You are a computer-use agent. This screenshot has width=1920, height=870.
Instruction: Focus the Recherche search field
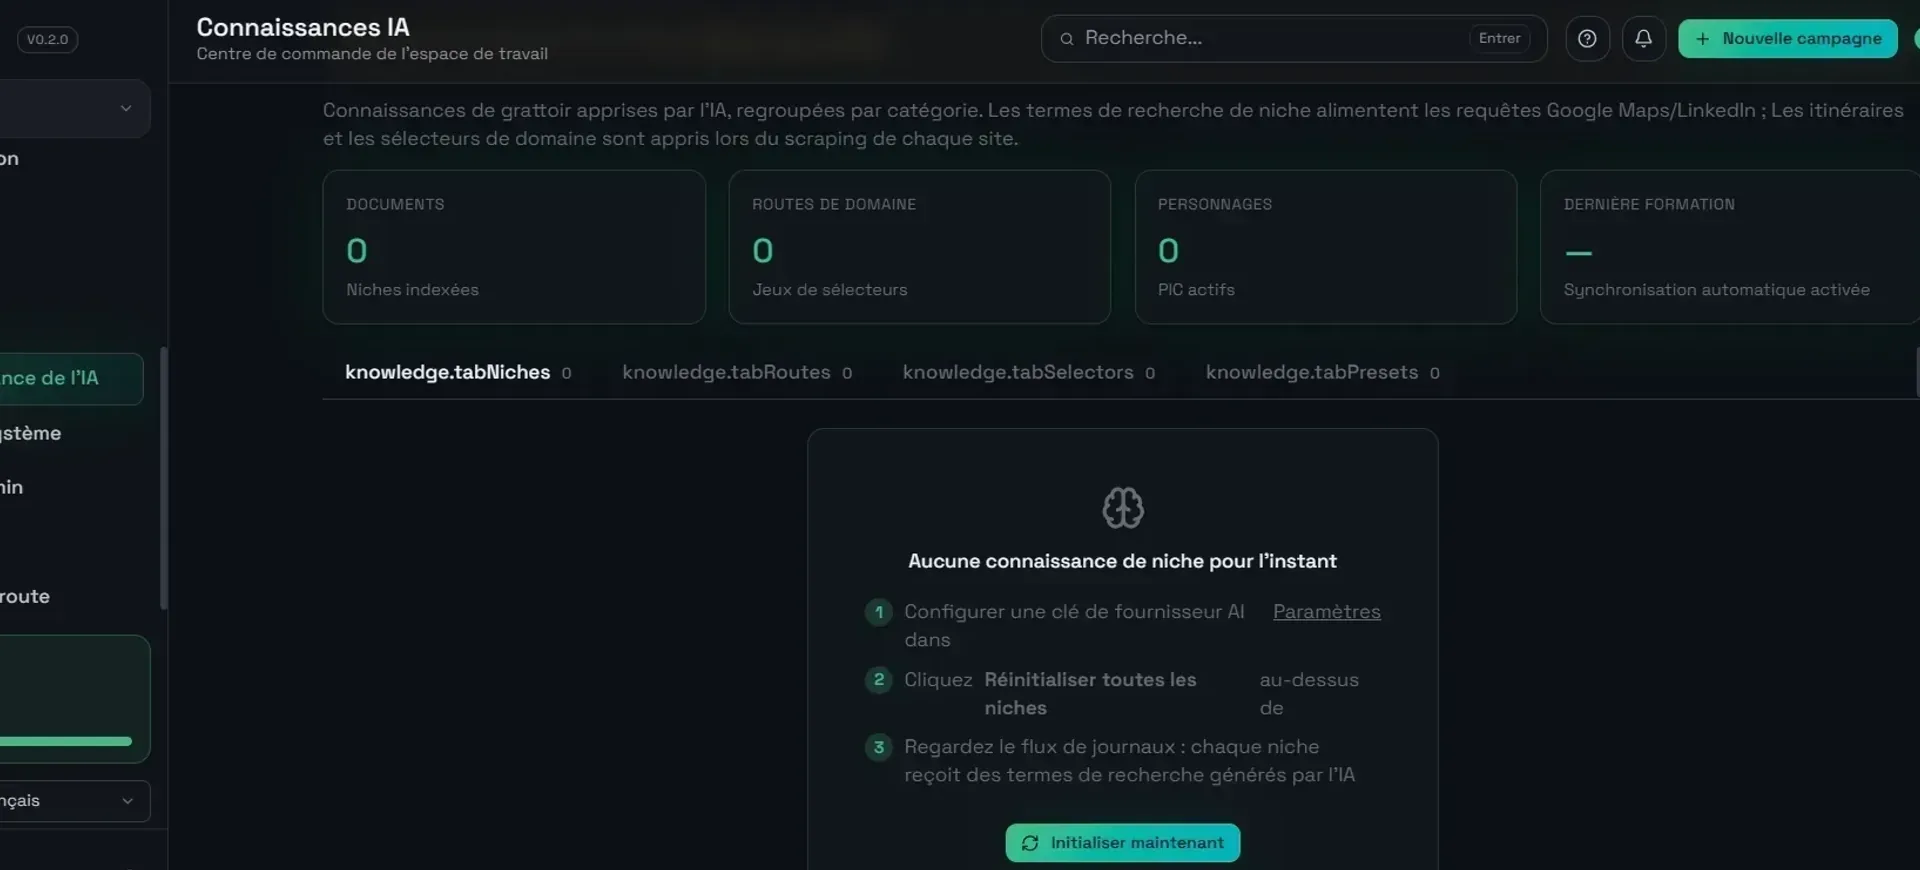click(1294, 39)
